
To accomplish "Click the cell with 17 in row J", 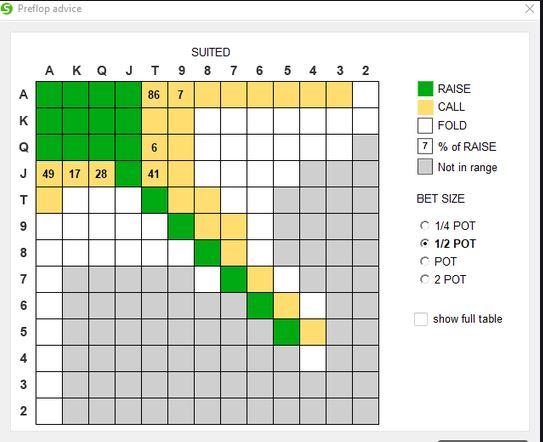I will coord(75,174).
